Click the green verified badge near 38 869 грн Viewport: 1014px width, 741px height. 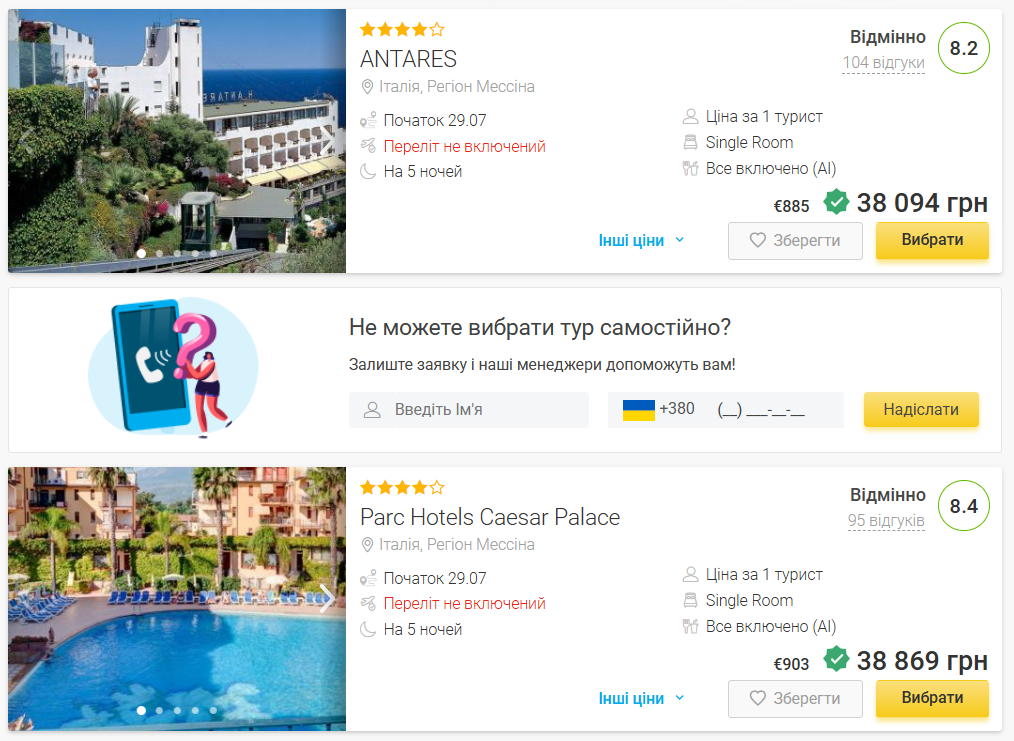pyautogui.click(x=836, y=660)
